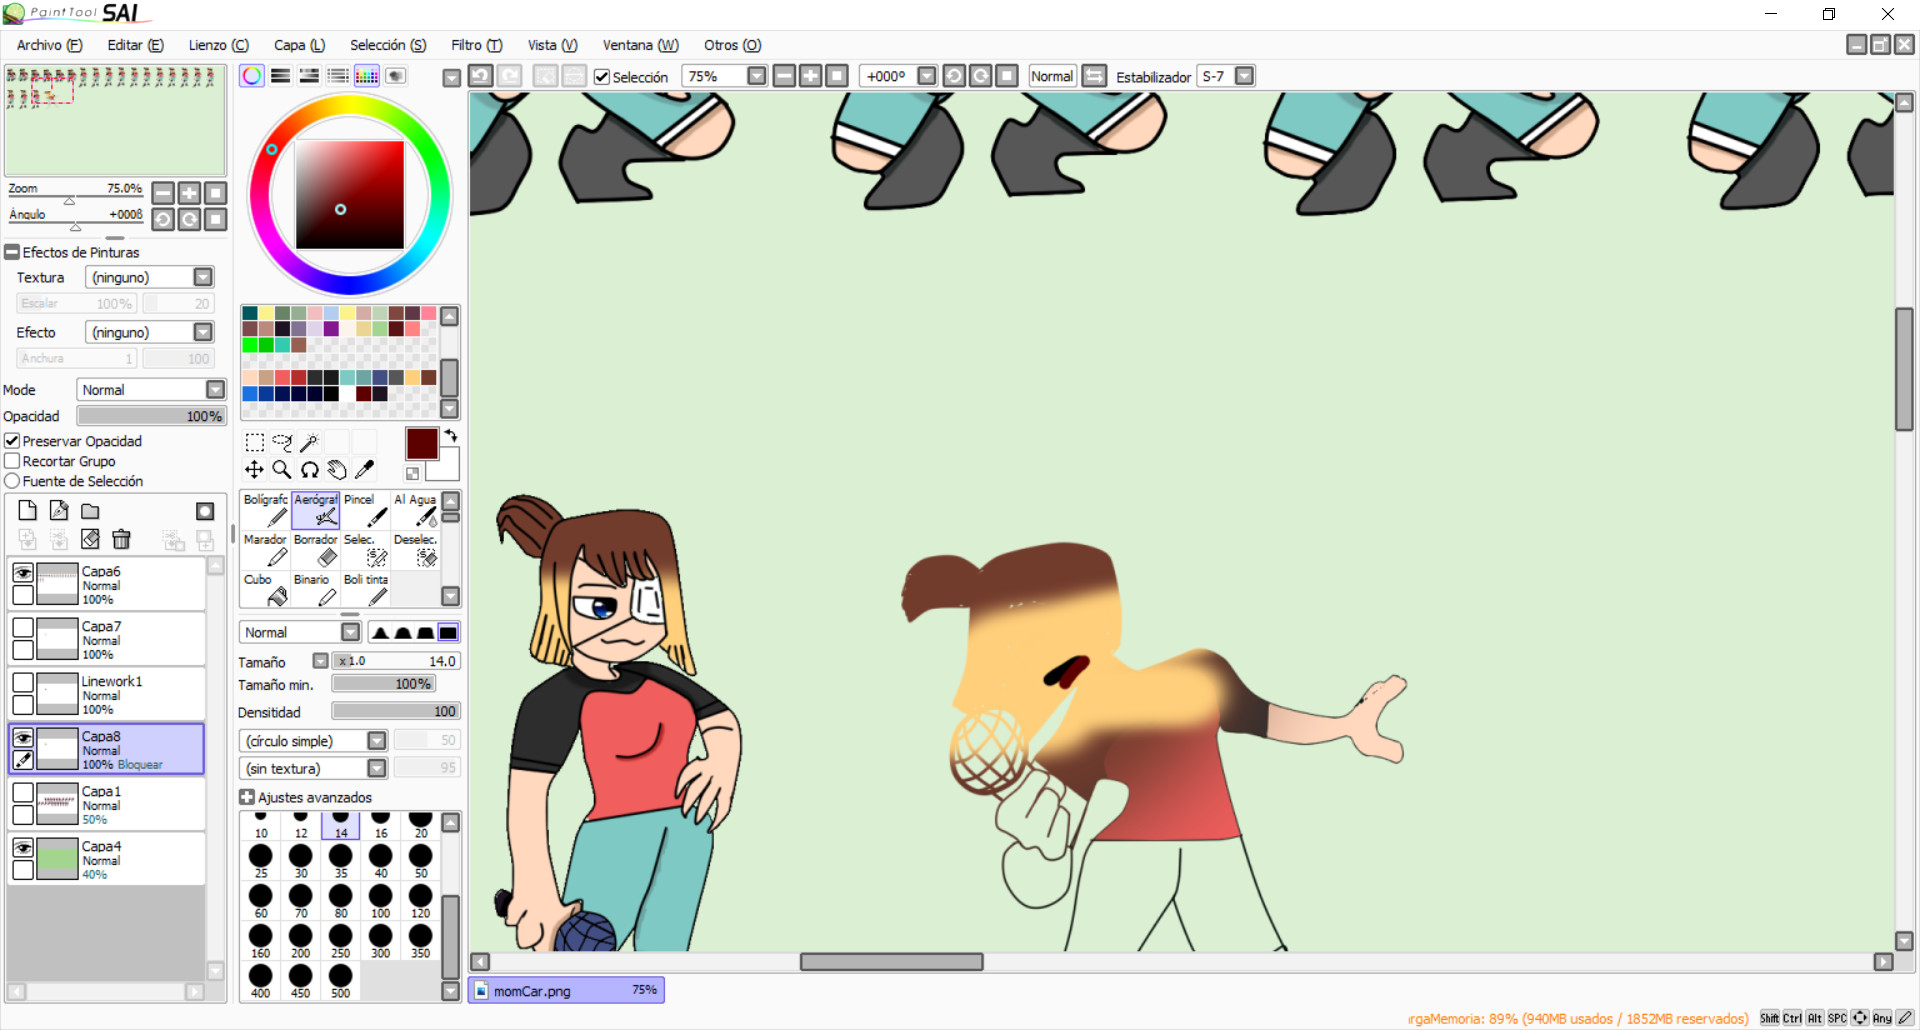Viewport: 1920px width, 1030px height.
Task: Expand Ajustes avanzados section
Action: click(247, 797)
